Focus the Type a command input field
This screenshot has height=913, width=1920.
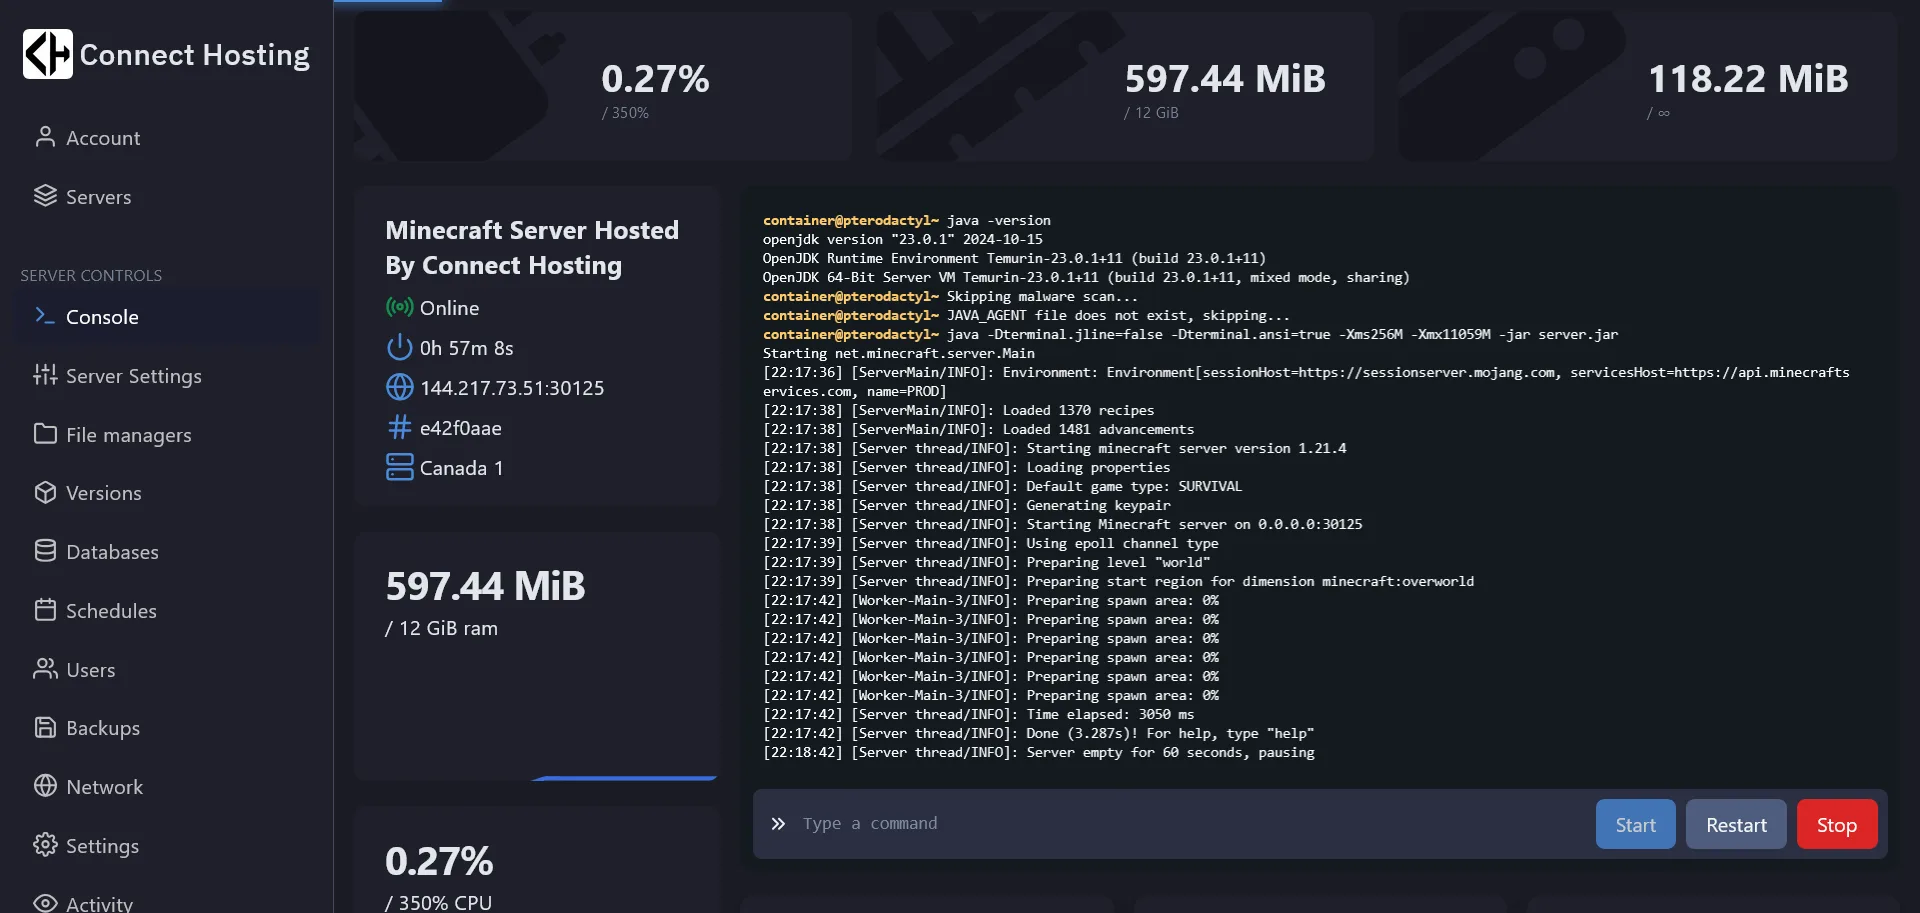pos(1190,823)
